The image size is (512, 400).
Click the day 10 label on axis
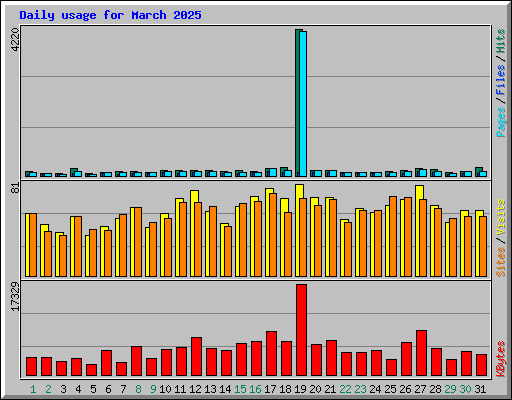(x=165, y=389)
